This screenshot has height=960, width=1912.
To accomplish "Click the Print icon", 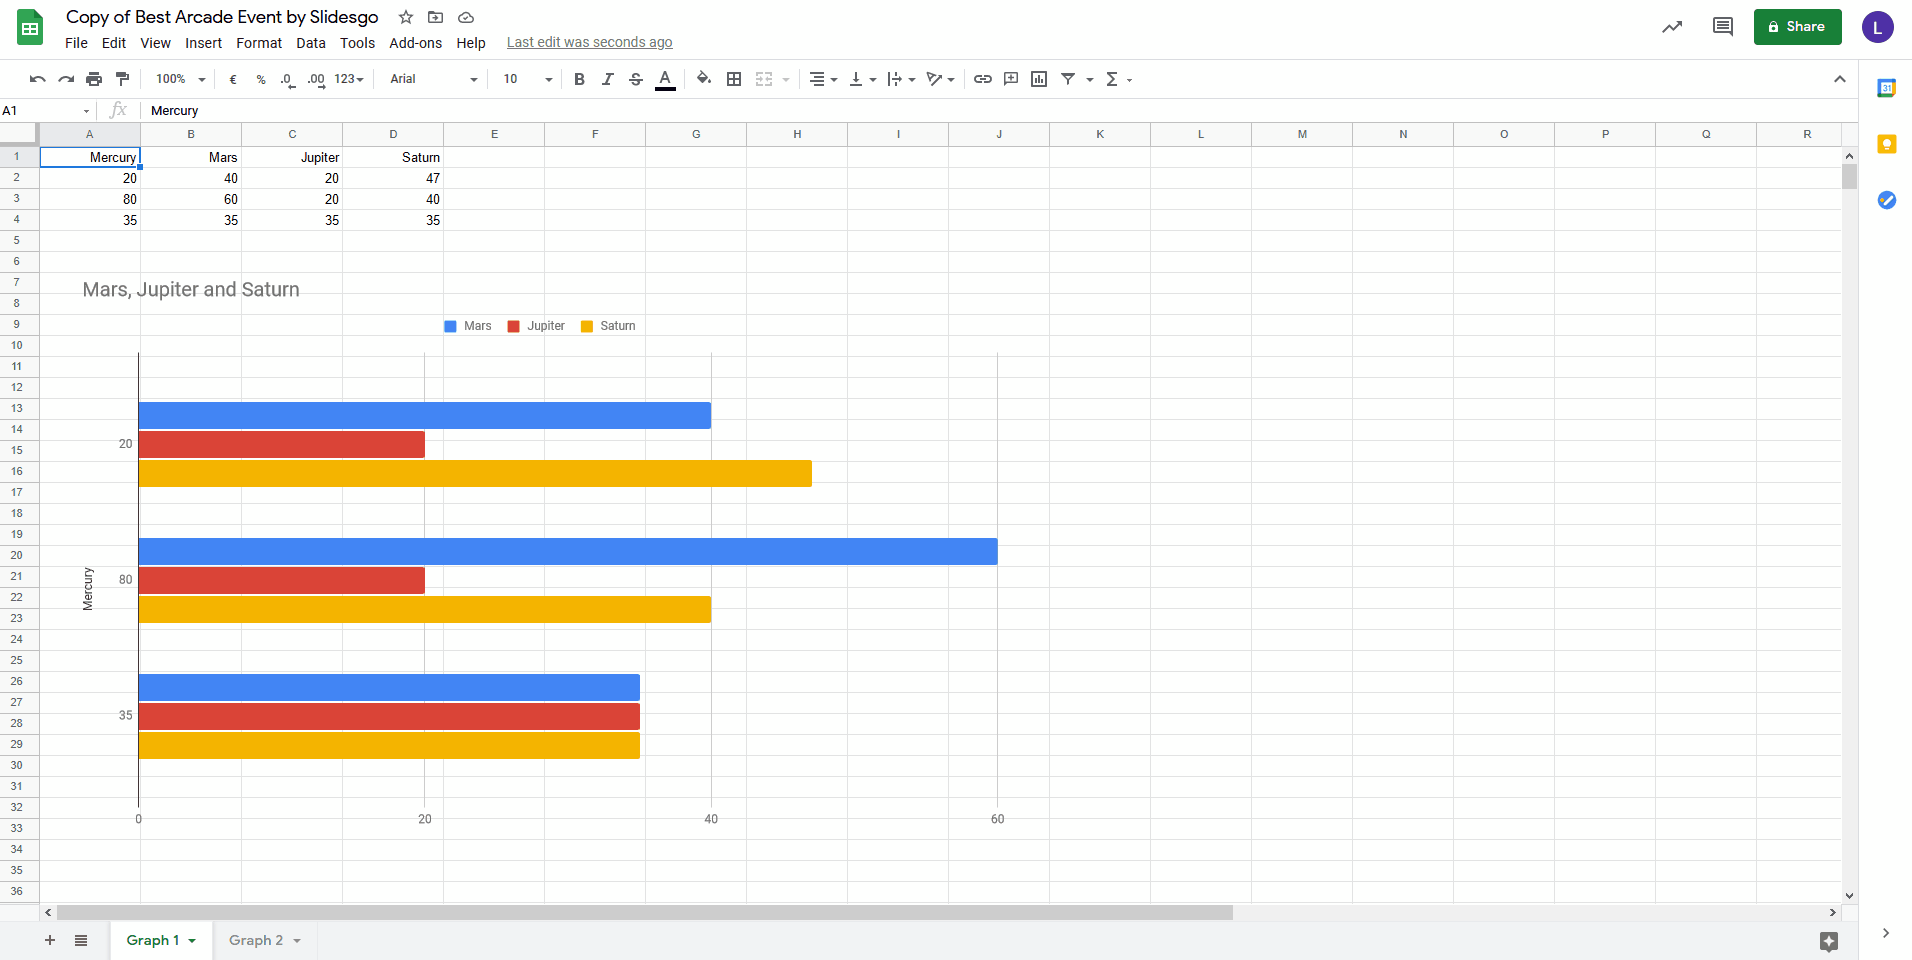I will (94, 79).
